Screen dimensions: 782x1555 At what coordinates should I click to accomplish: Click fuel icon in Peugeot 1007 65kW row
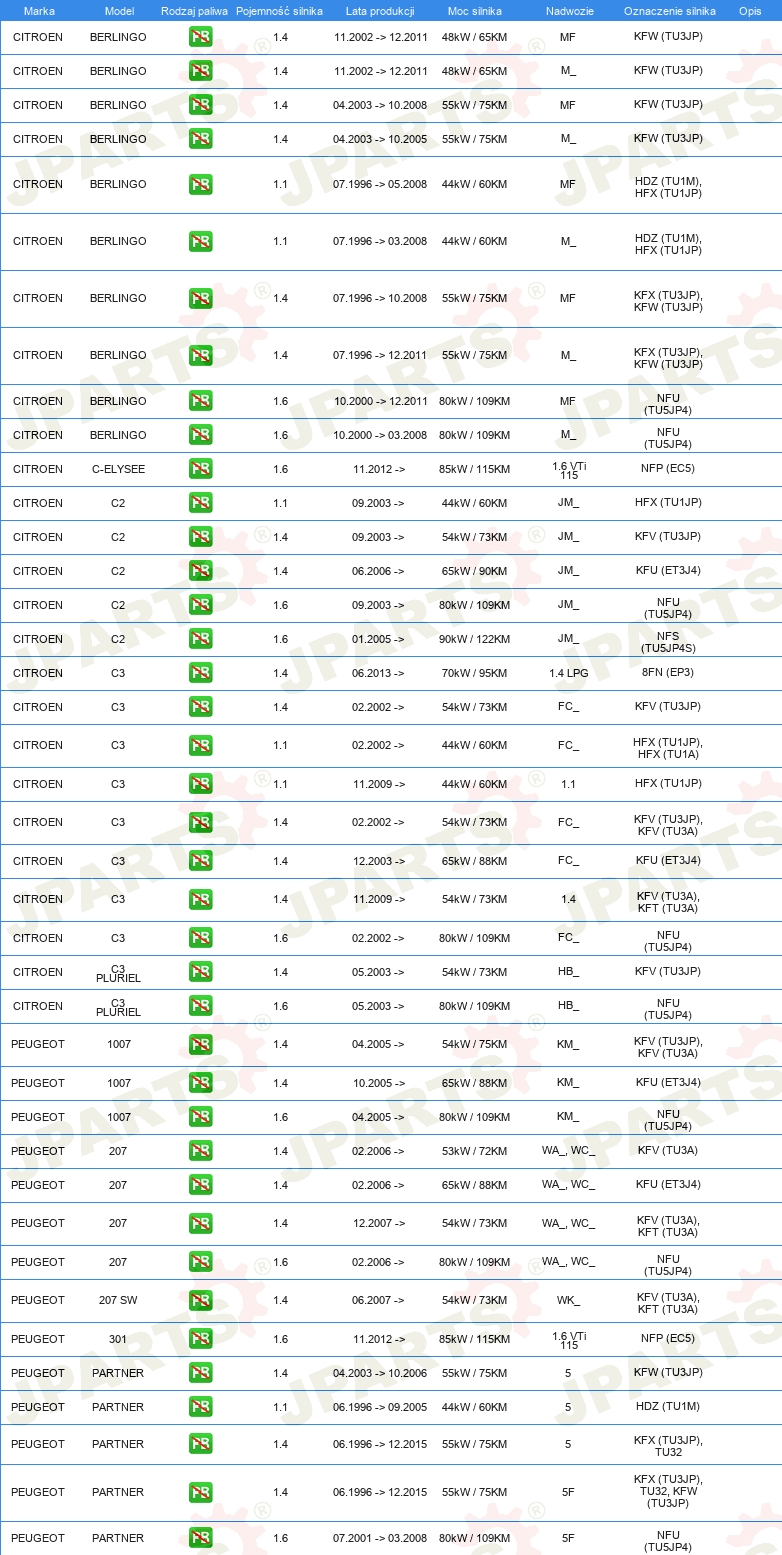200,1083
